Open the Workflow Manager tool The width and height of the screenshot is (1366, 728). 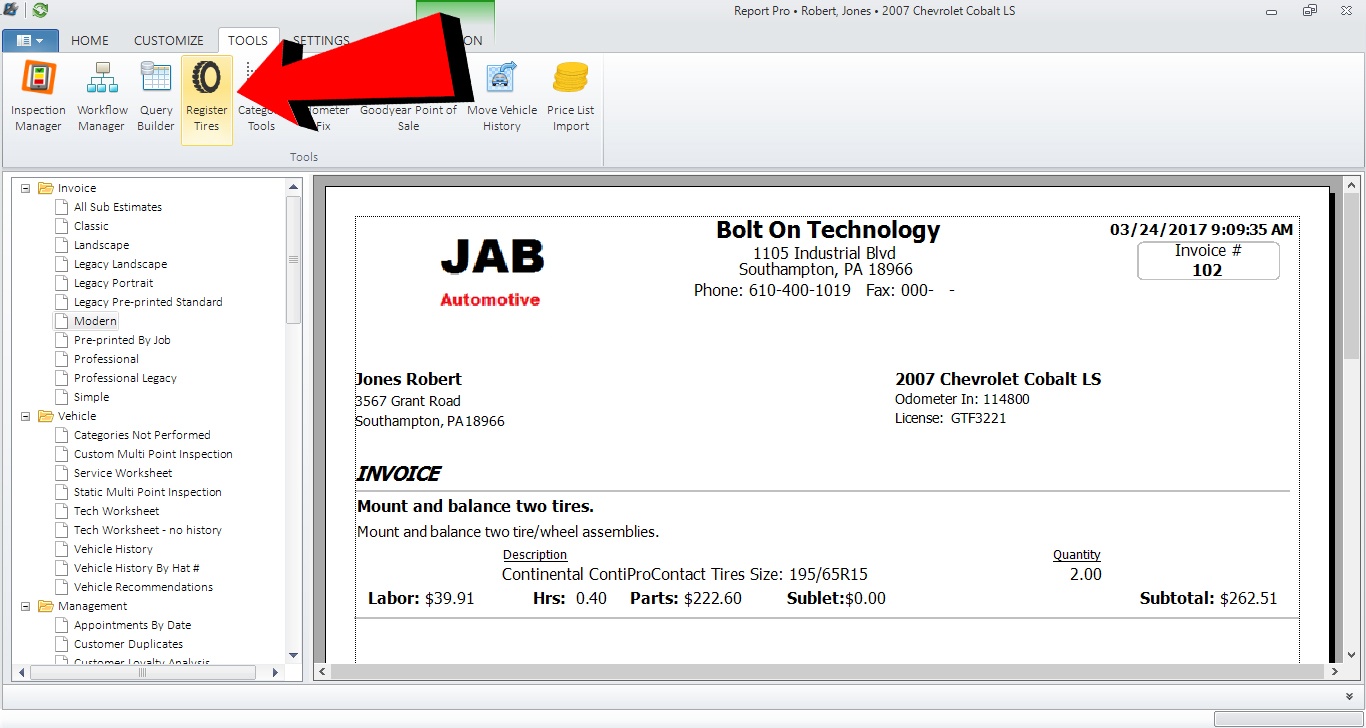[x=102, y=97]
